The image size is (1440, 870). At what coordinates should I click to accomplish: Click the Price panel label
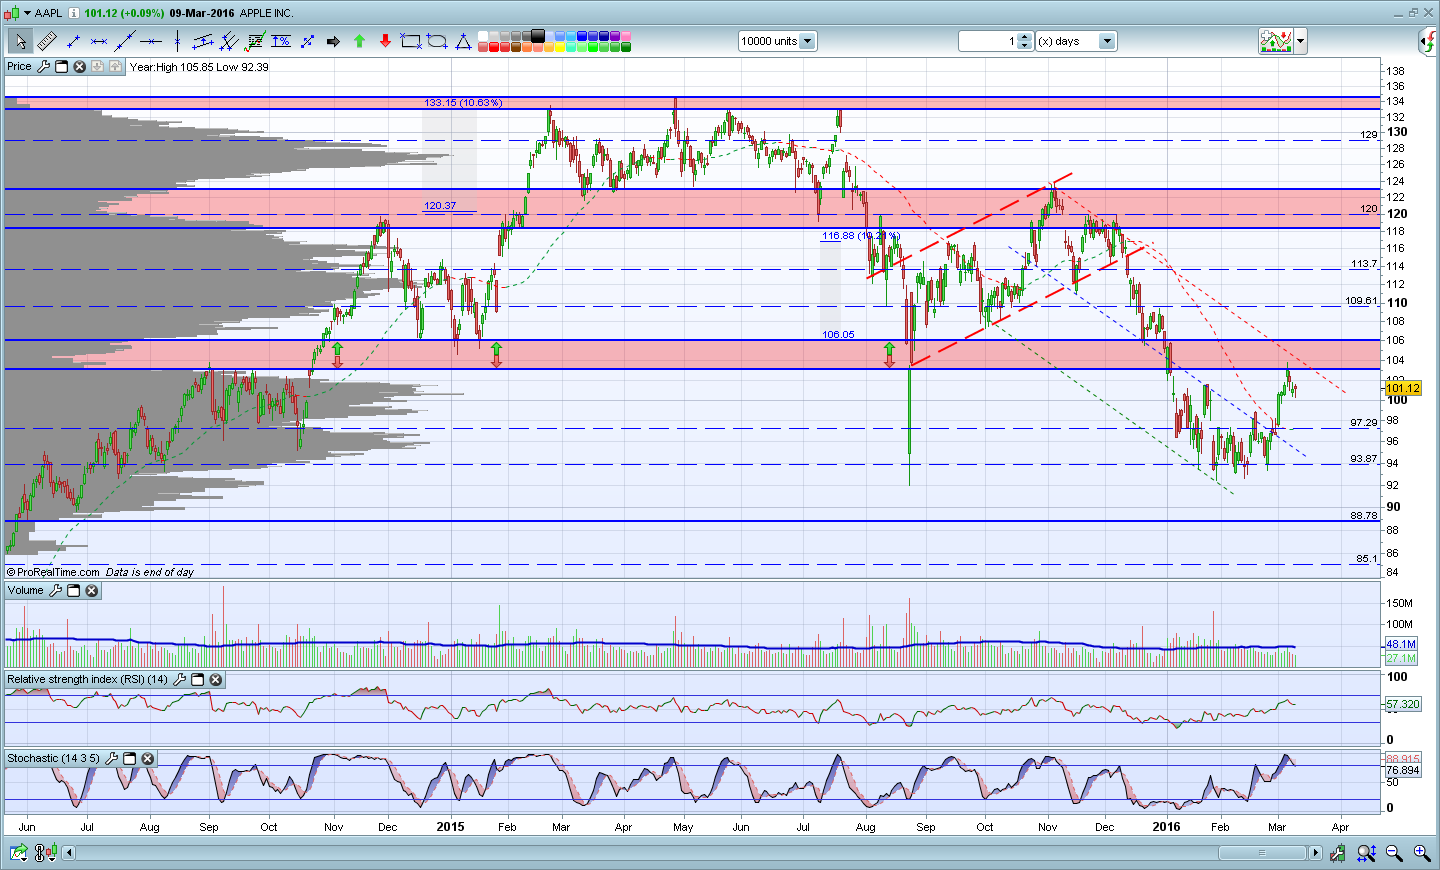coord(19,67)
